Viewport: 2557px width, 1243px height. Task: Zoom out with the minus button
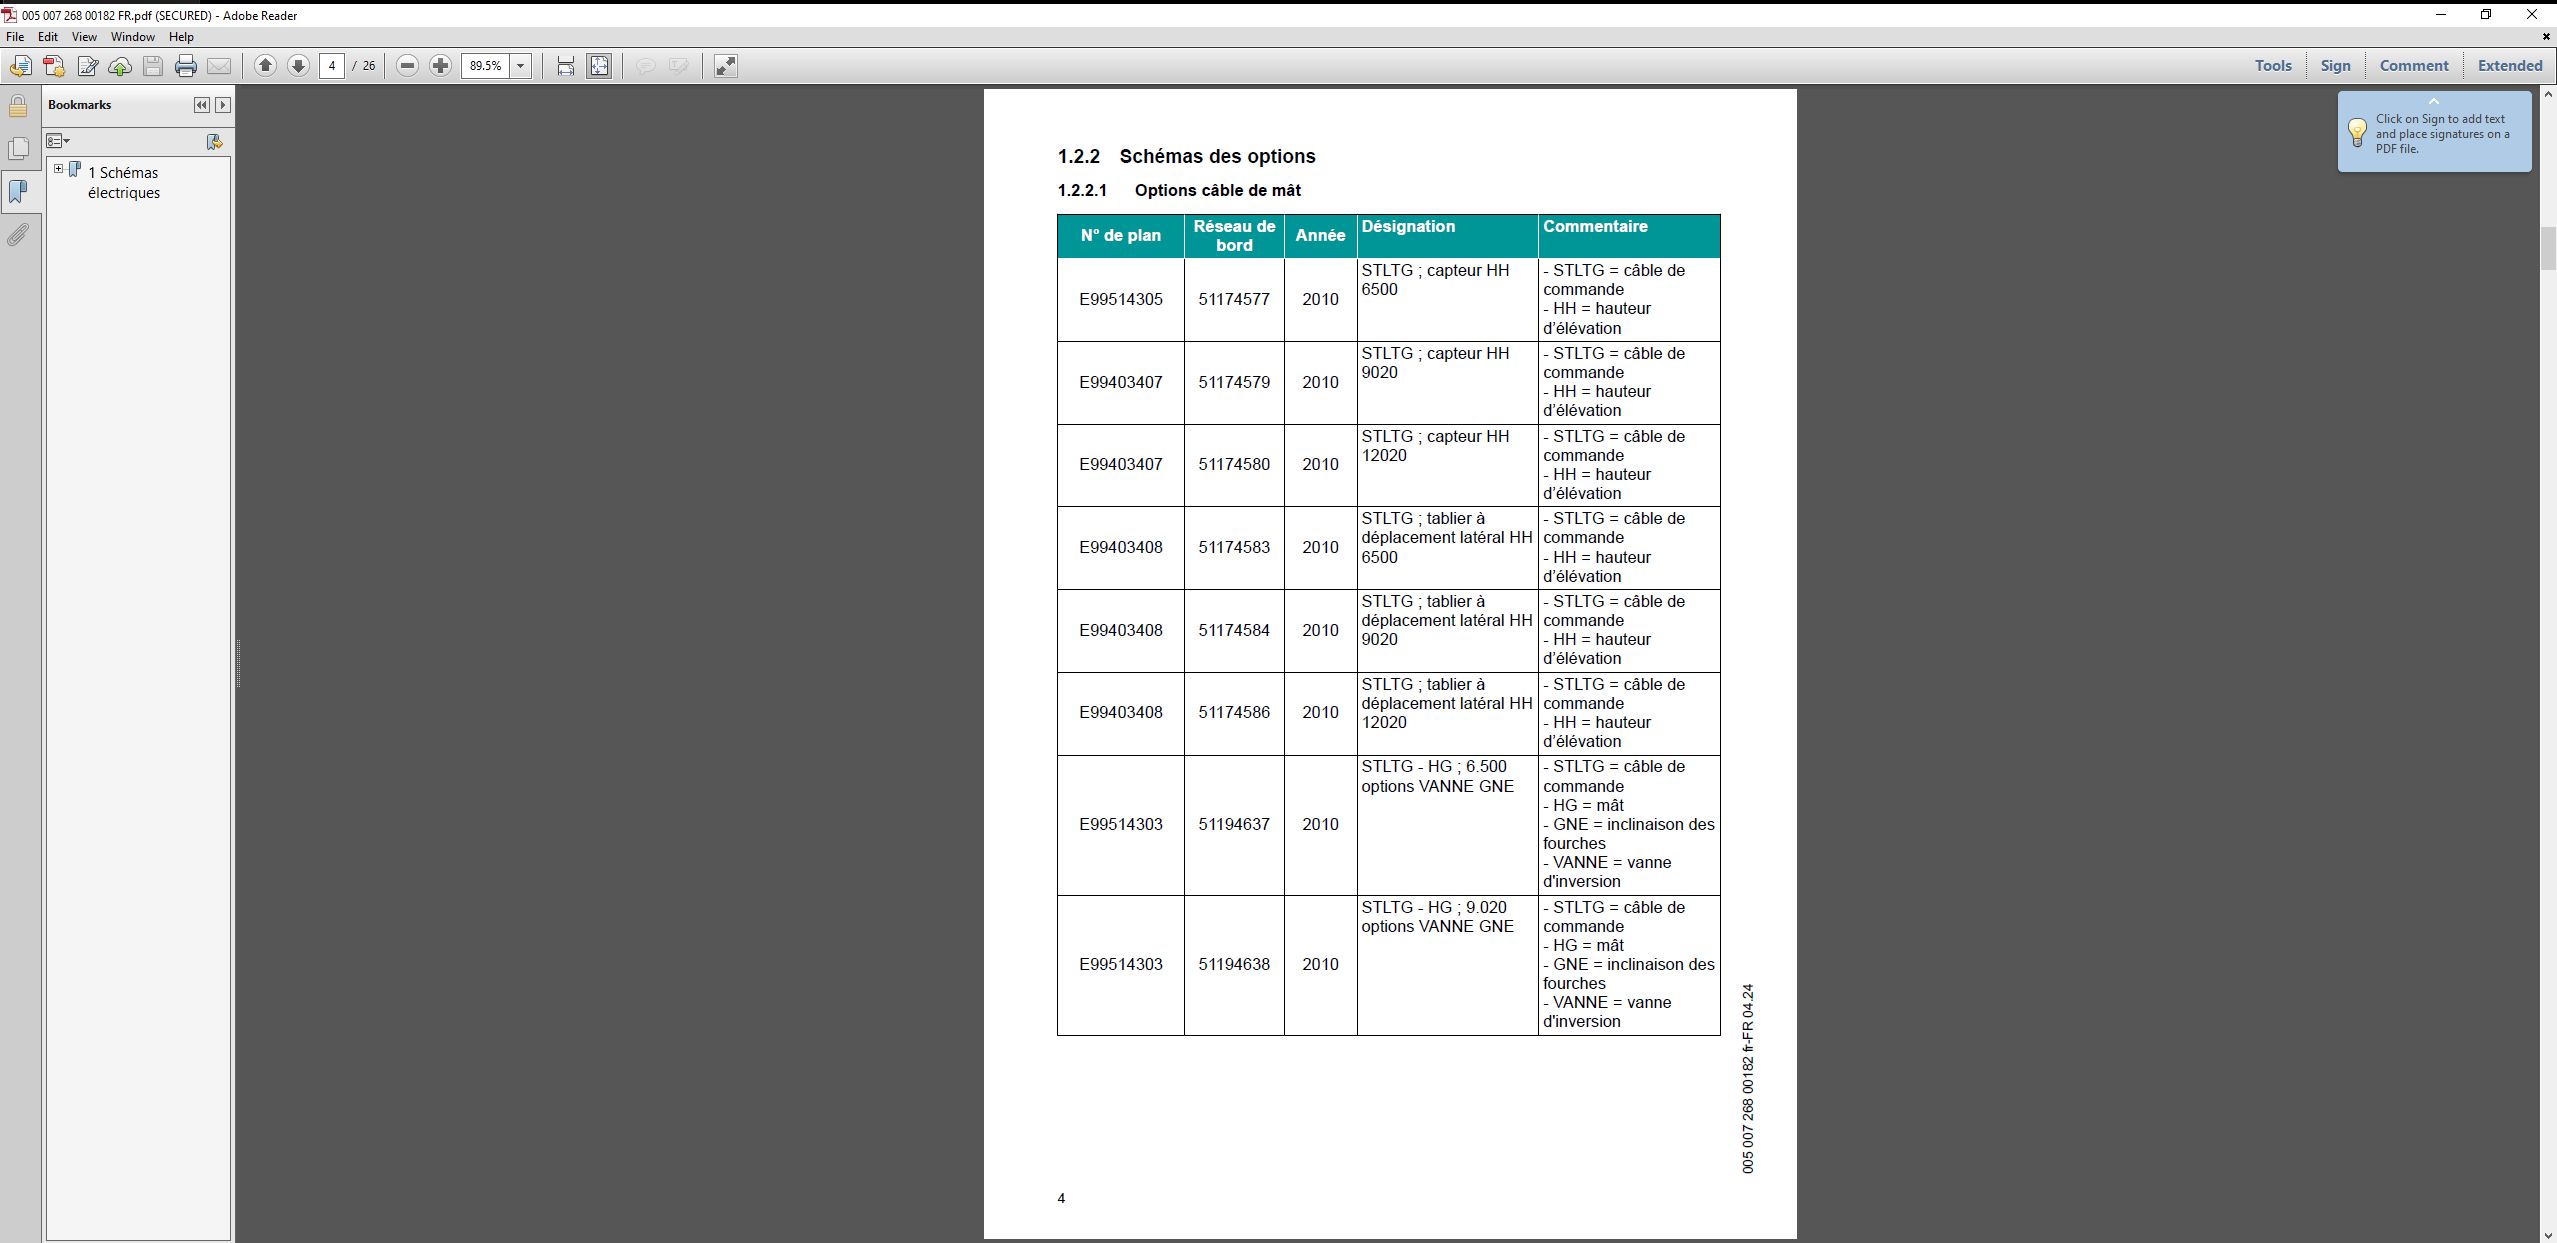(407, 66)
